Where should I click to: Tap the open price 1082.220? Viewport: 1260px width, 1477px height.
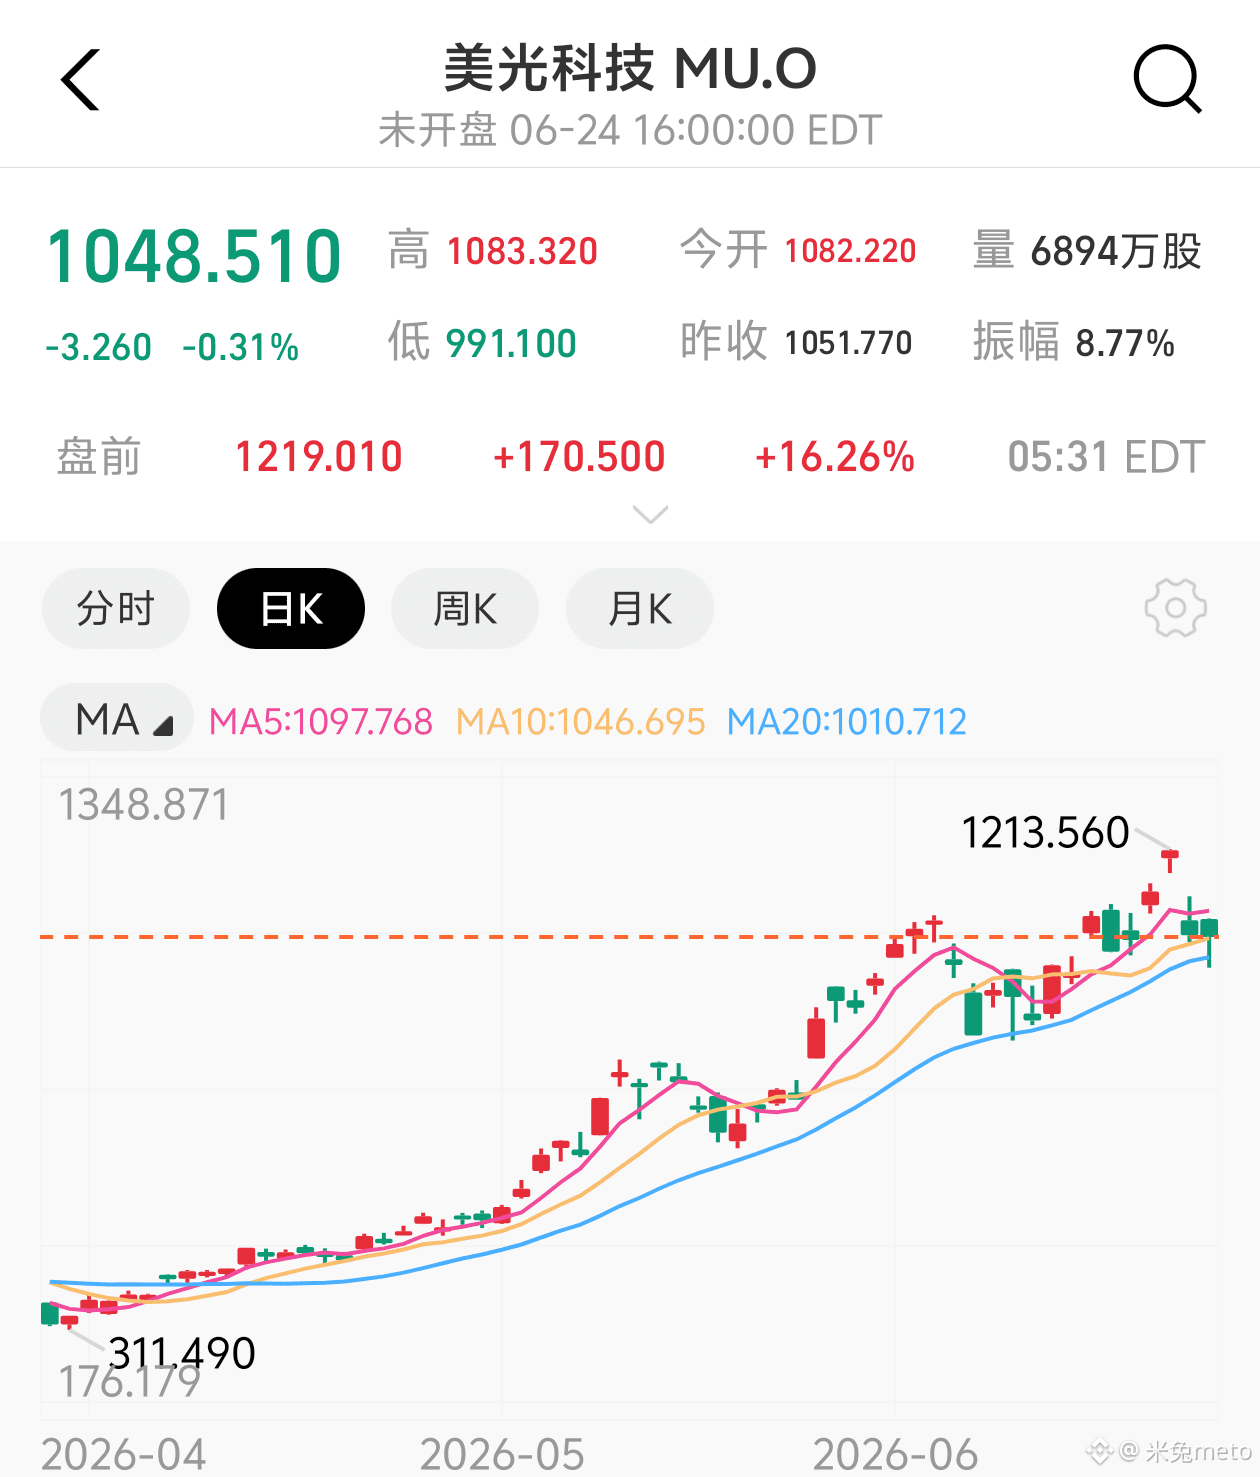coord(850,251)
